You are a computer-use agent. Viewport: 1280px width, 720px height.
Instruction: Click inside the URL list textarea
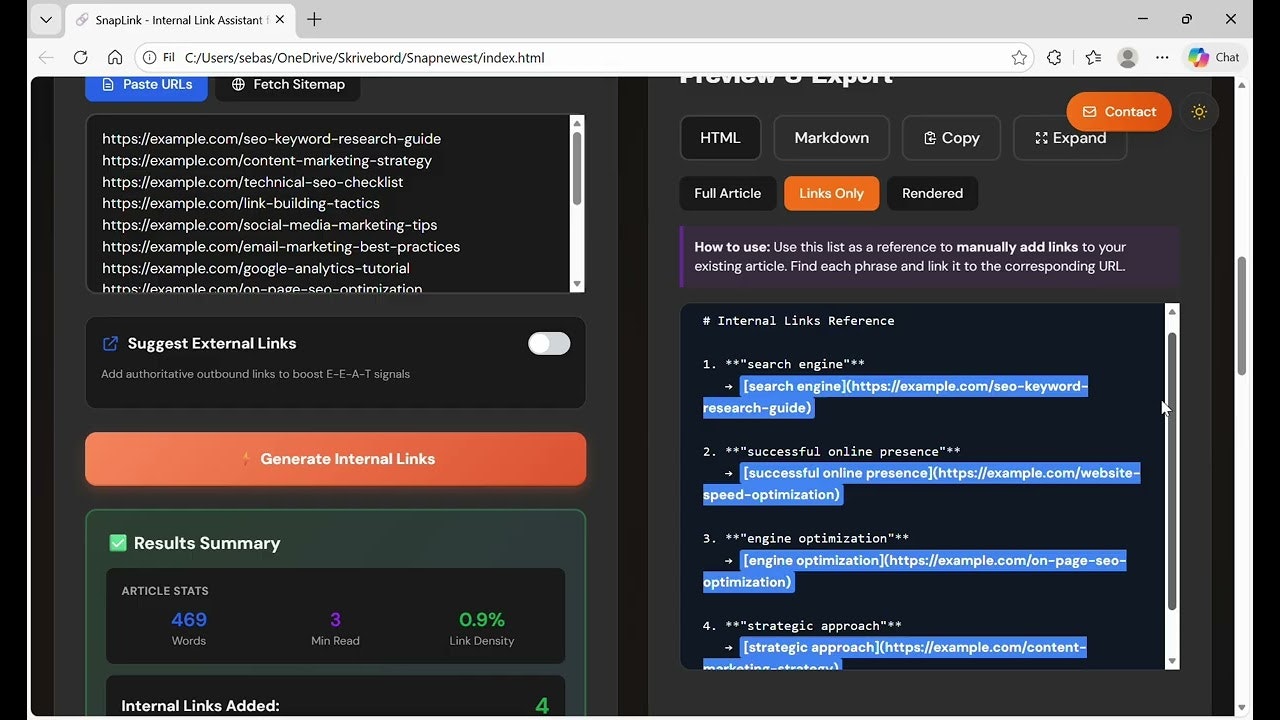coord(327,204)
